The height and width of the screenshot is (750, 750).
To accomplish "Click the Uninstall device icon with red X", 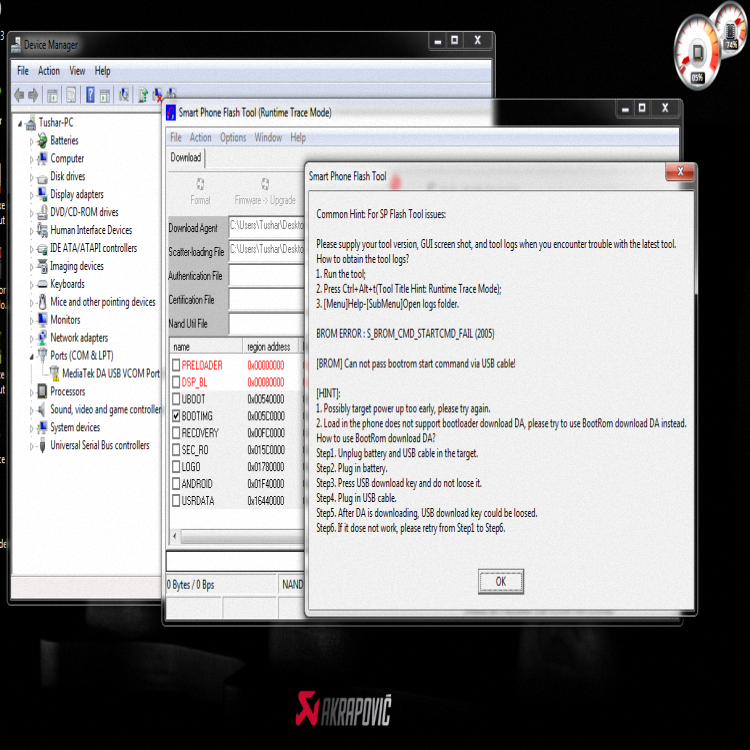I will pos(159,95).
